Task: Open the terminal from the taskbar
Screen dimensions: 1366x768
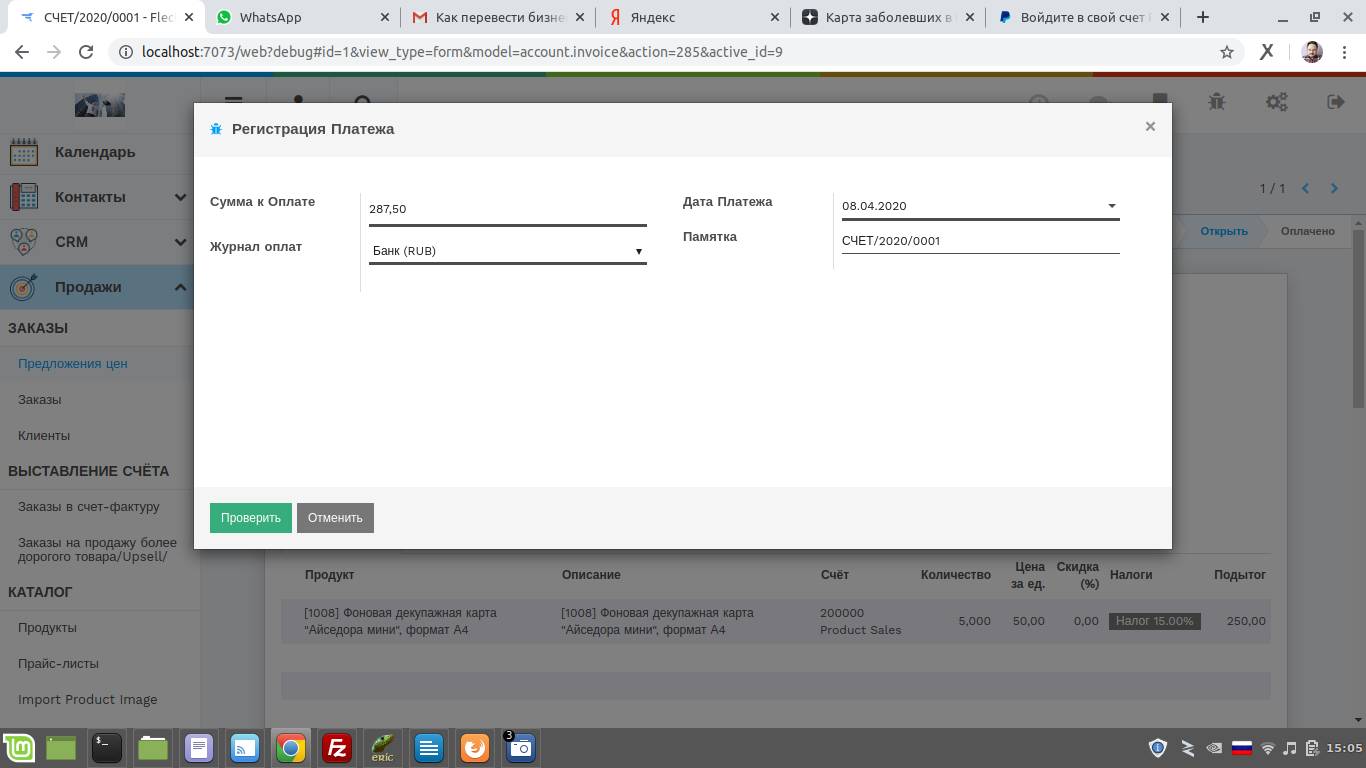Action: coord(107,747)
